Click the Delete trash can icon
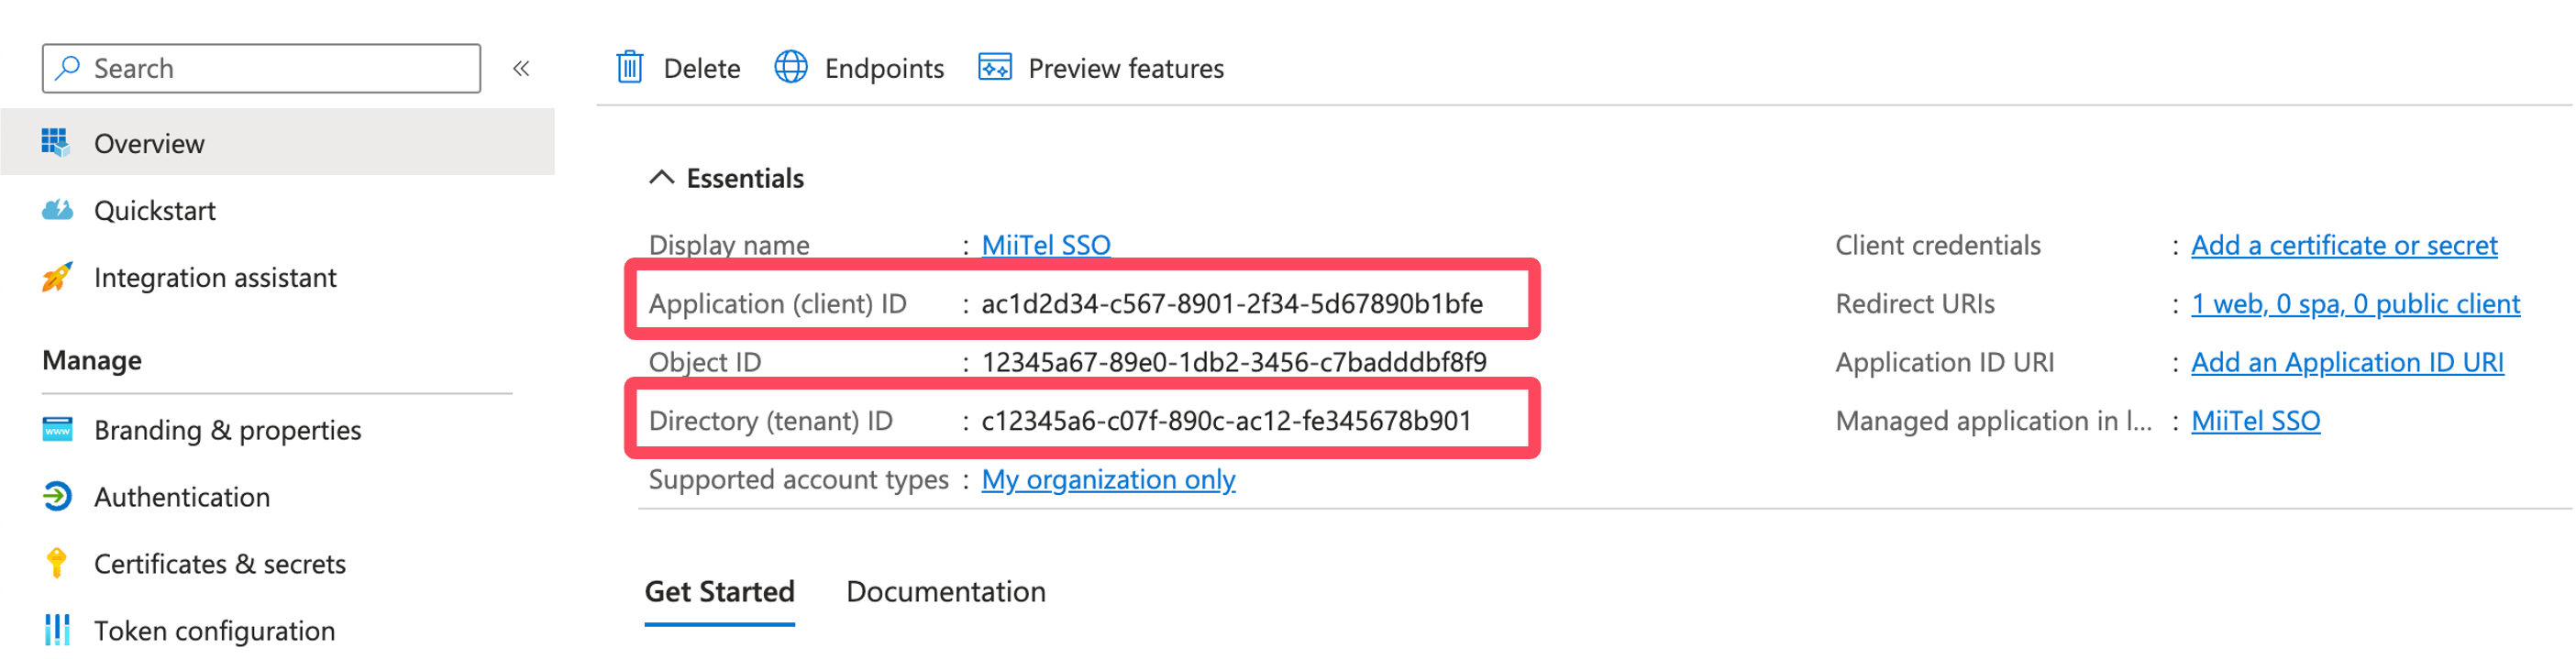Screen dimensions: 2576x659 point(630,68)
